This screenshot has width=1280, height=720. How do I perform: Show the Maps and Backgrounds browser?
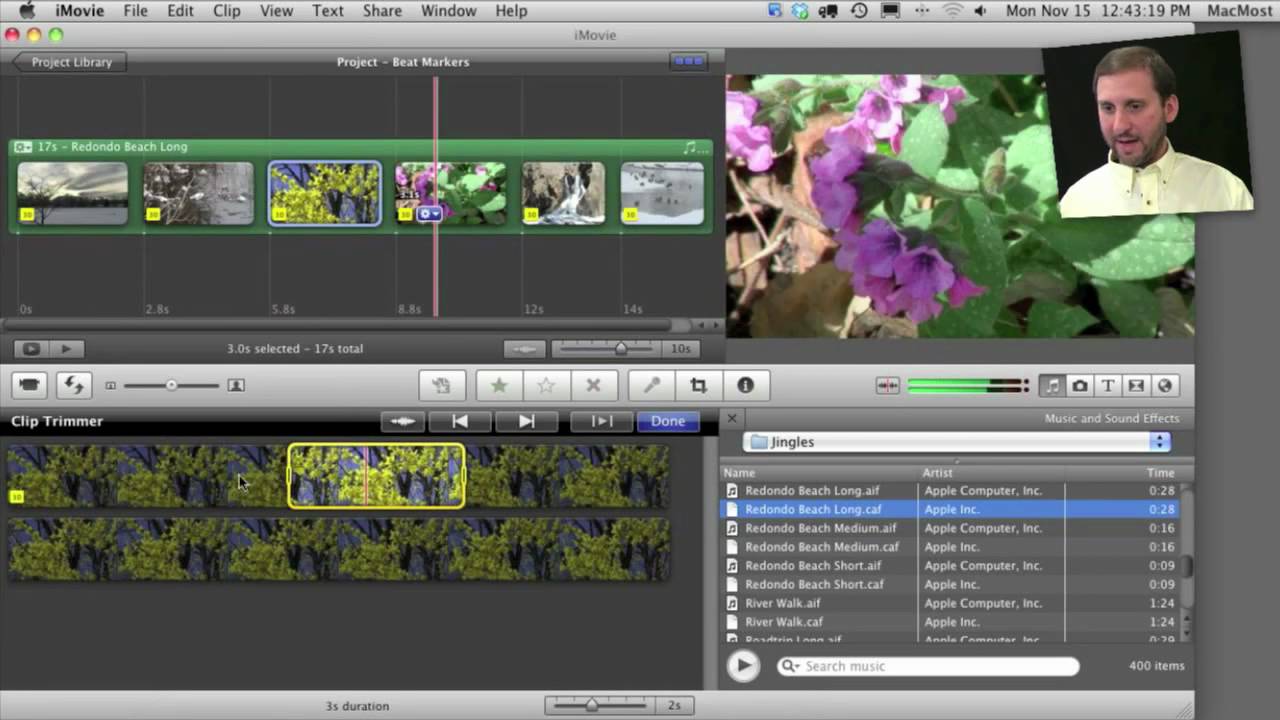coord(1164,386)
